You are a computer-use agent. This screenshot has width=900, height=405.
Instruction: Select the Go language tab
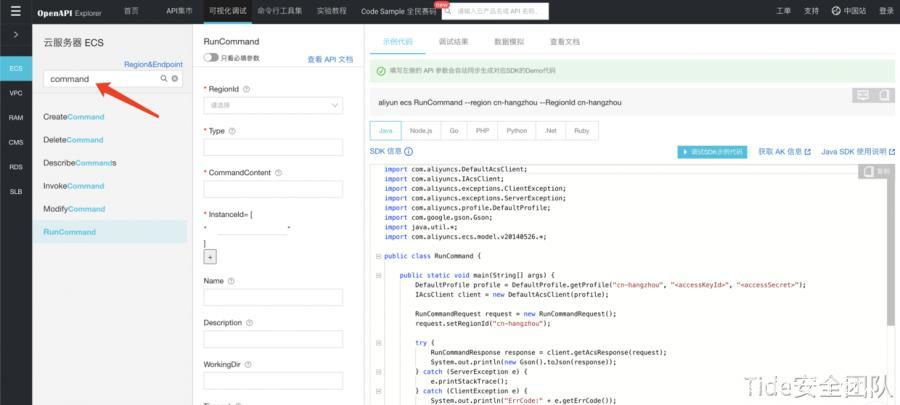(x=454, y=131)
